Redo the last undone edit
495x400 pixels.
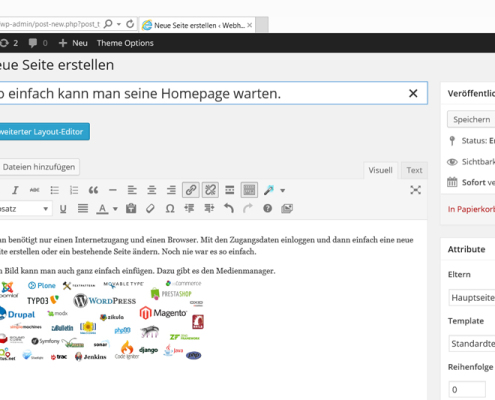point(248,209)
